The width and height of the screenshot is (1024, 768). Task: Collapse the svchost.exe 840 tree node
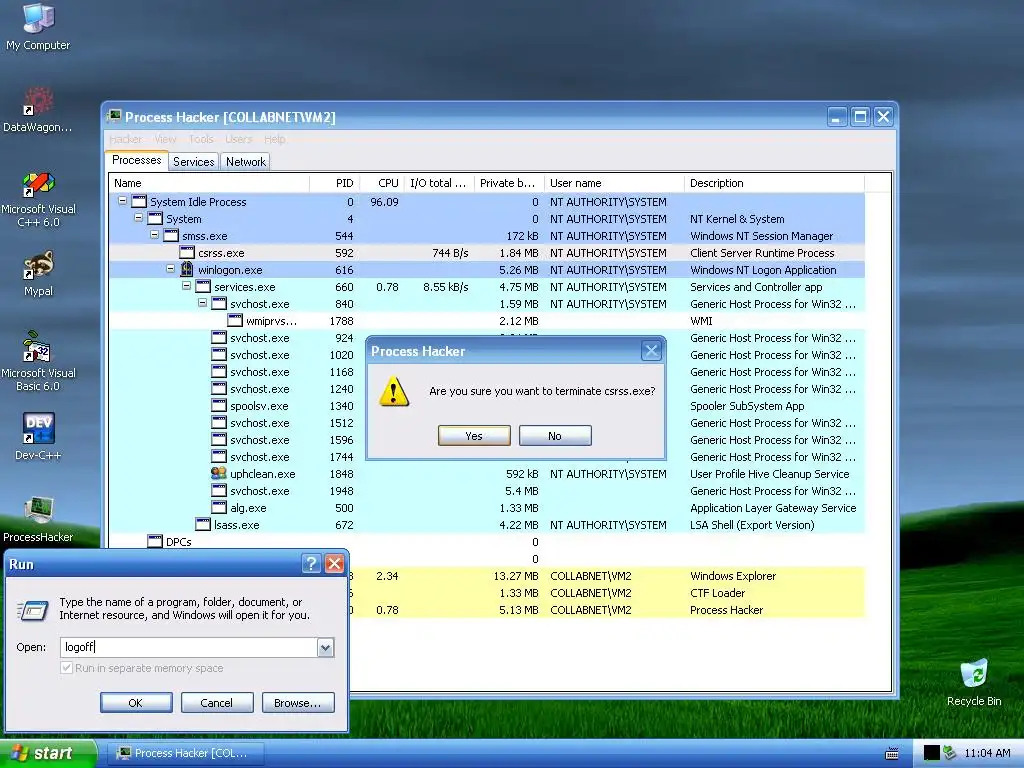[x=202, y=303]
